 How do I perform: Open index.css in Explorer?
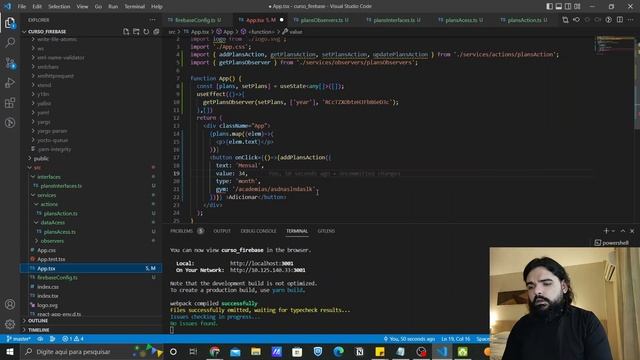(48, 287)
